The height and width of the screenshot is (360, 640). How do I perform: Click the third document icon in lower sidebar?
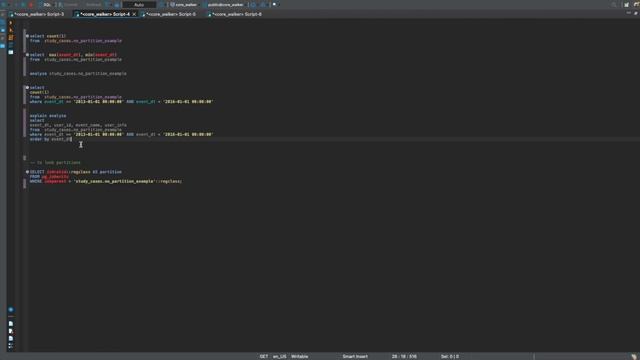11,338
